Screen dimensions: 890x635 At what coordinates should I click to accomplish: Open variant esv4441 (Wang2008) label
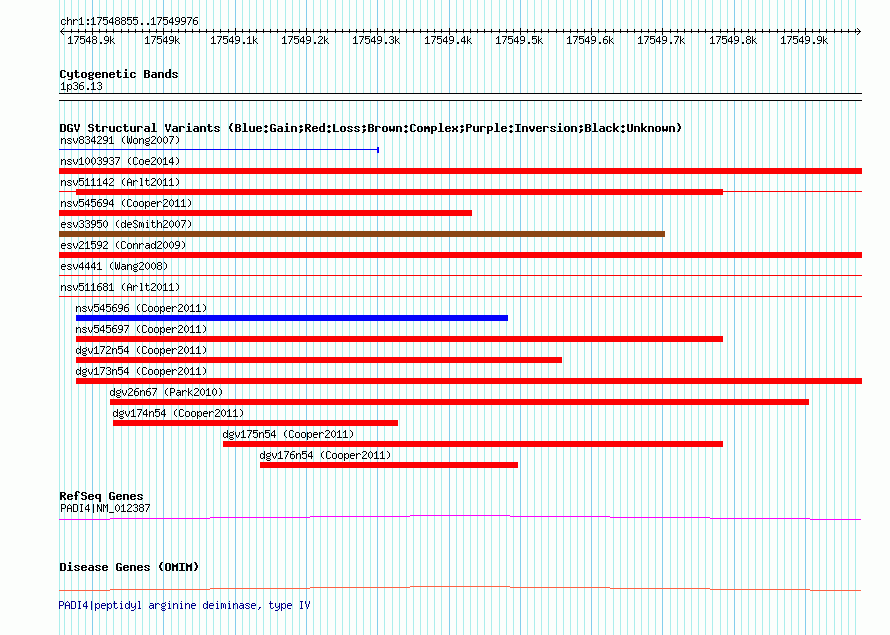(x=114, y=266)
